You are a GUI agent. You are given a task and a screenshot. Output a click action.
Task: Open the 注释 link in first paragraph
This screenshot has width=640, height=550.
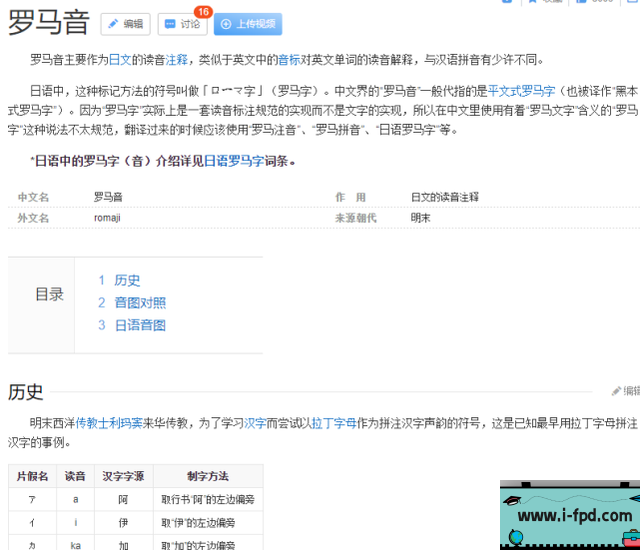click(x=176, y=60)
